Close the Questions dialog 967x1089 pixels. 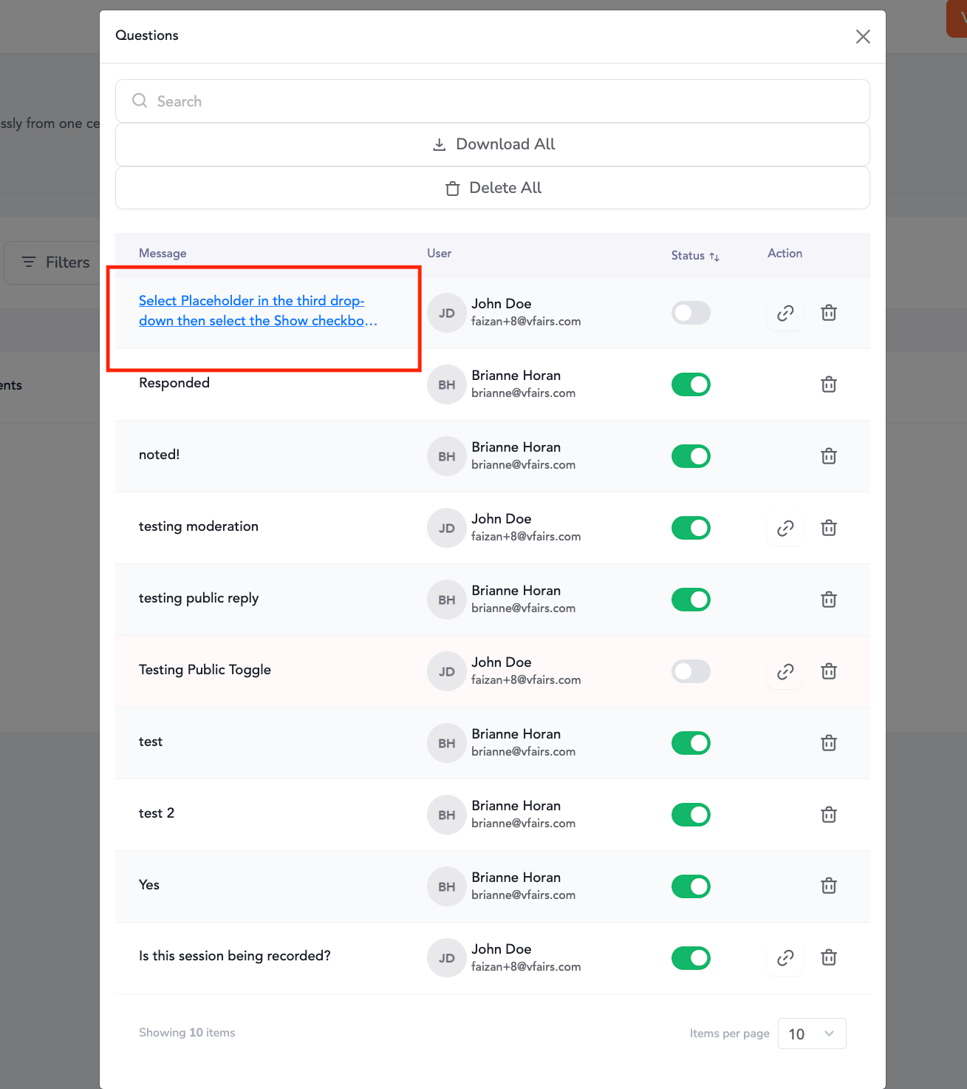pos(863,37)
